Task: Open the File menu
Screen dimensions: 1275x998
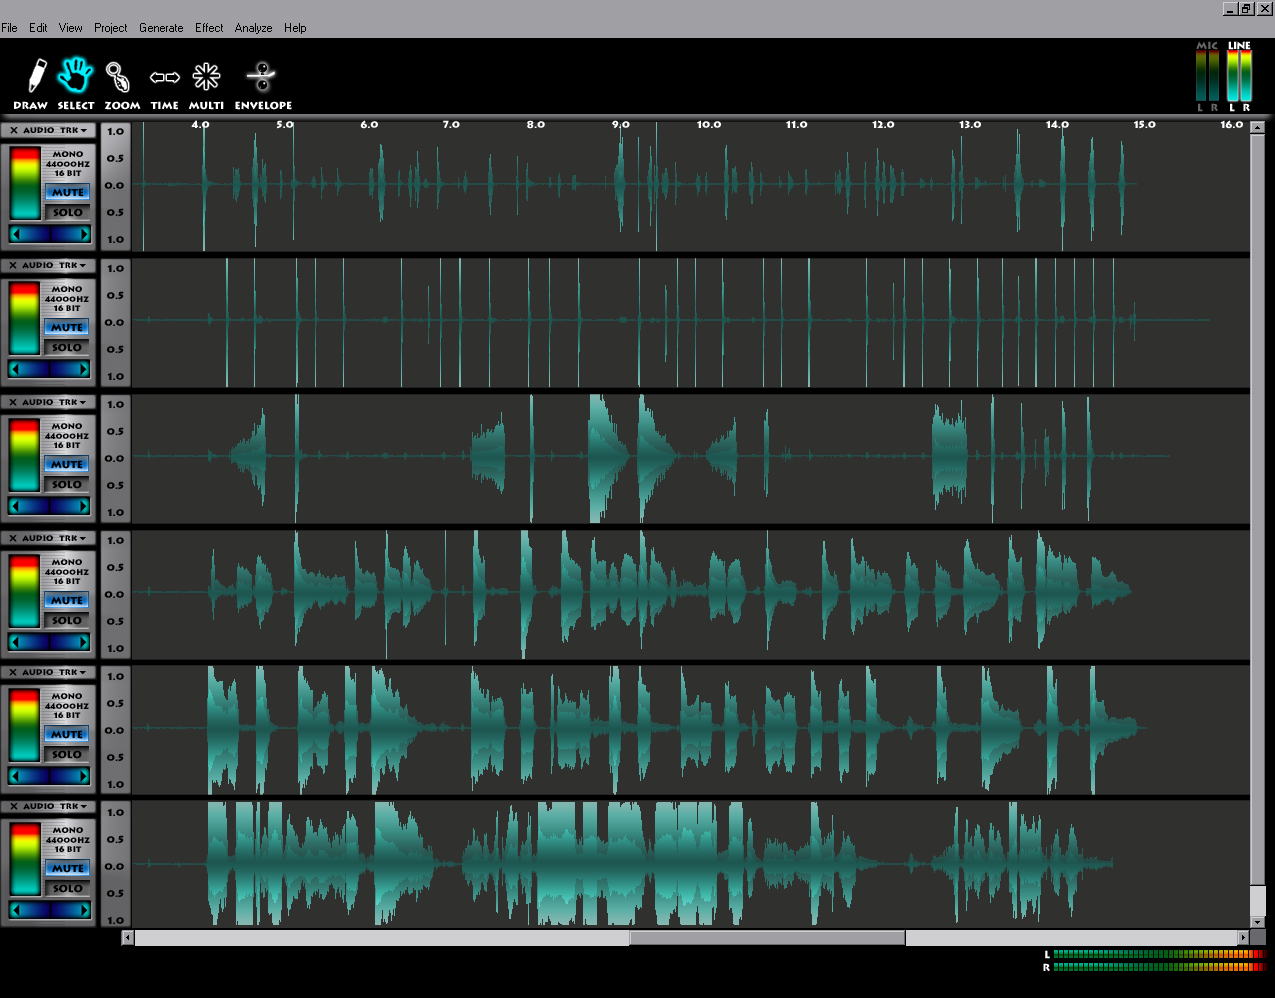Action: [10, 28]
